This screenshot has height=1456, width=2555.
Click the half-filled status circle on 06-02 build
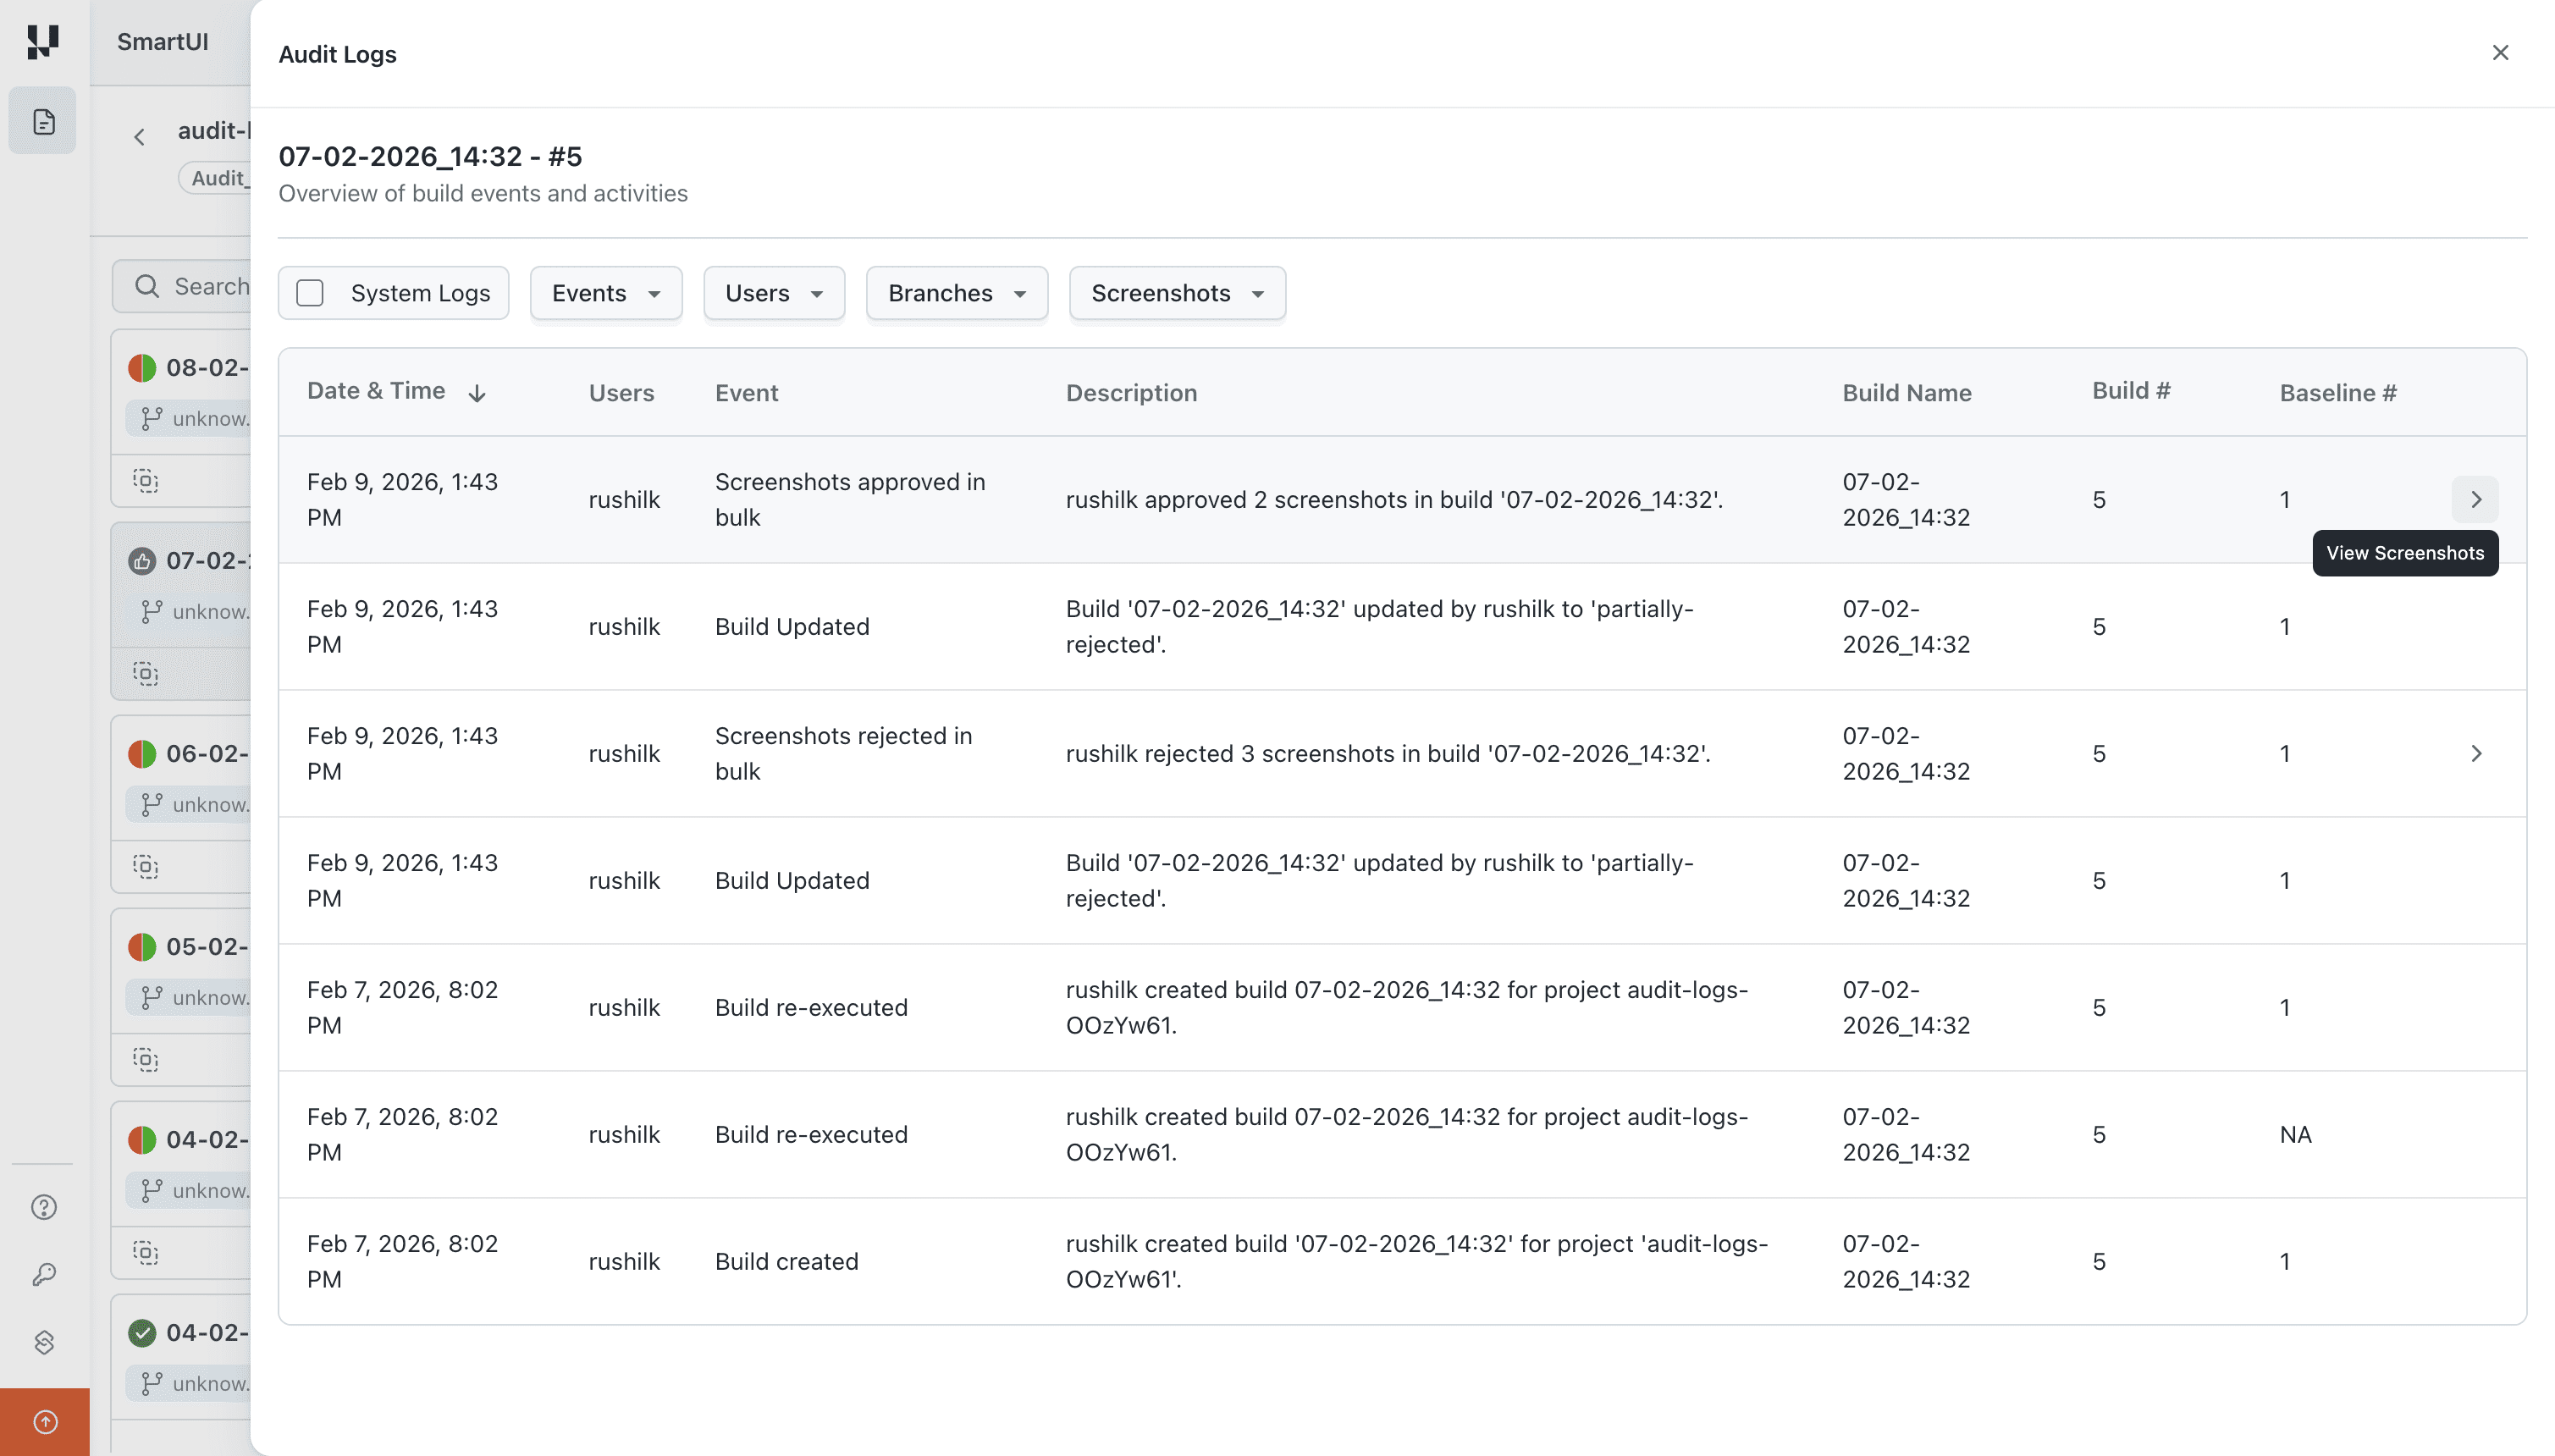pos(141,753)
